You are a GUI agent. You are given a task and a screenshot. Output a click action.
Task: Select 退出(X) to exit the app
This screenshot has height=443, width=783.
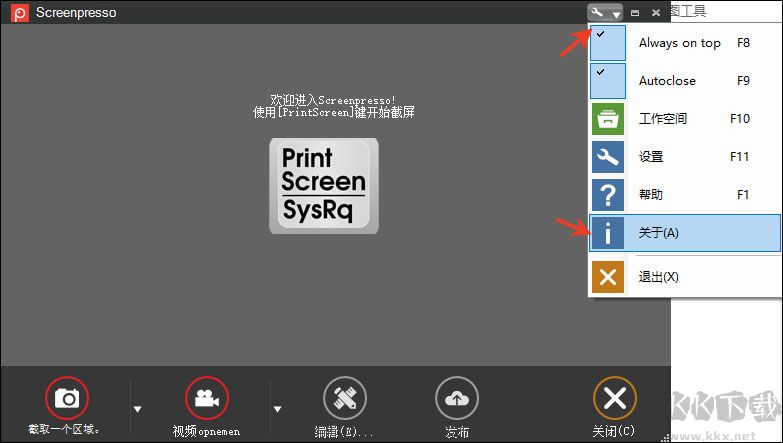point(684,277)
